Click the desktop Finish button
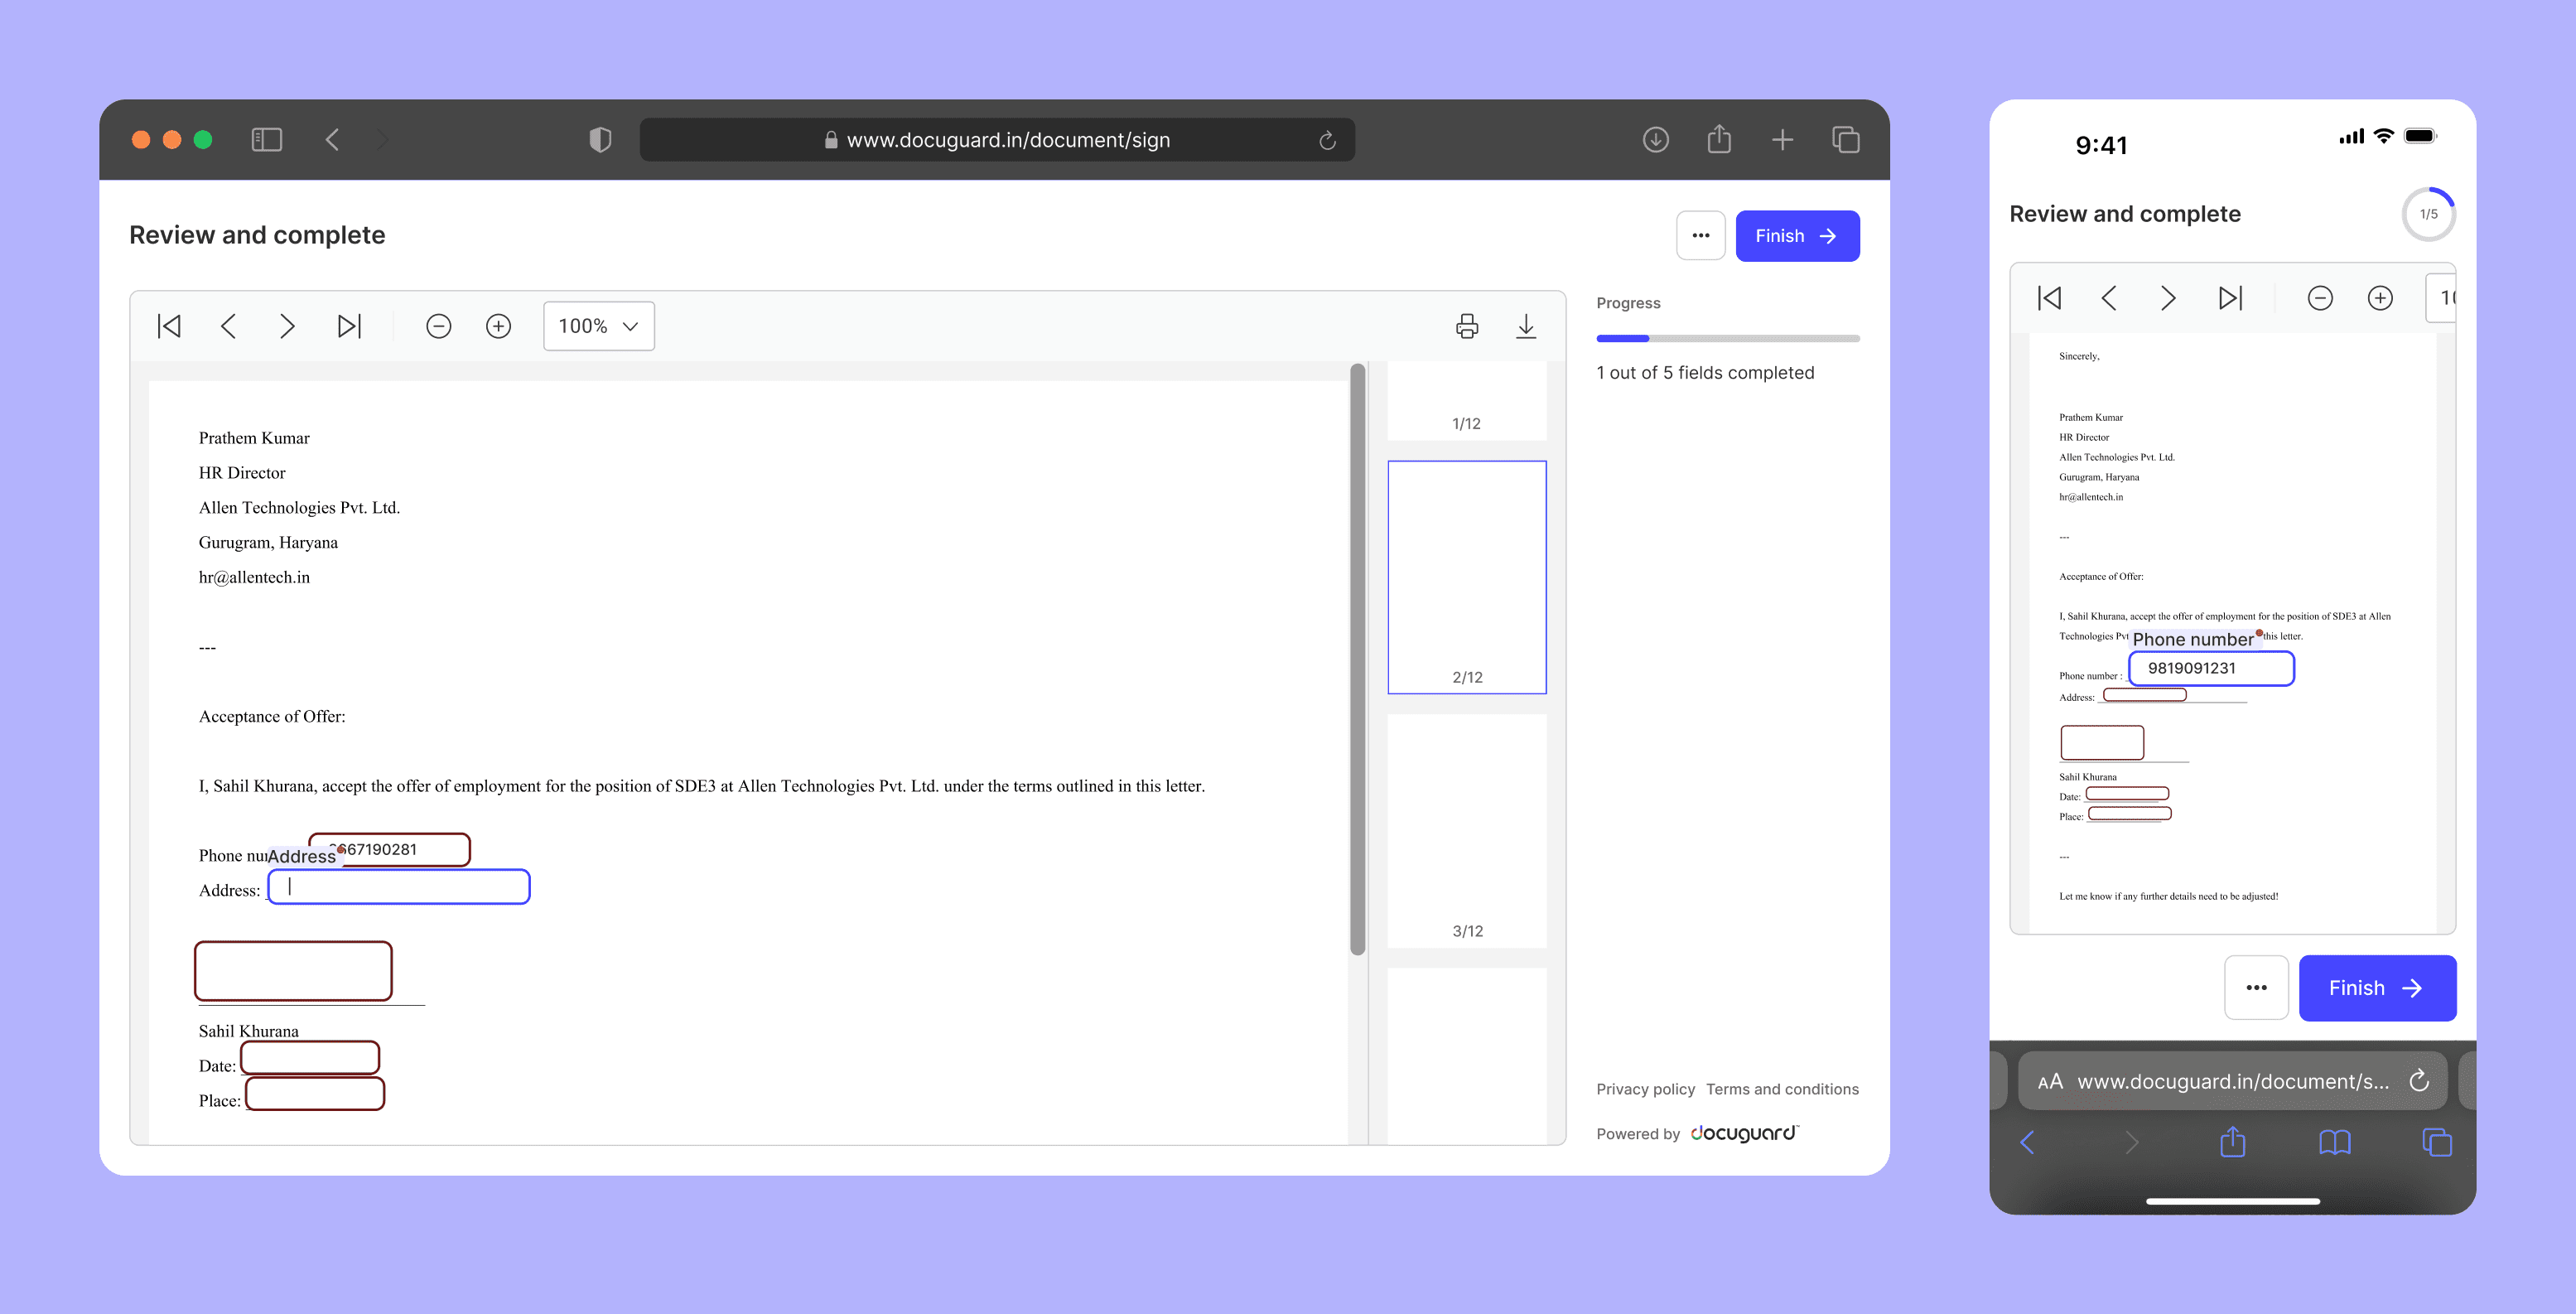 tap(1796, 236)
